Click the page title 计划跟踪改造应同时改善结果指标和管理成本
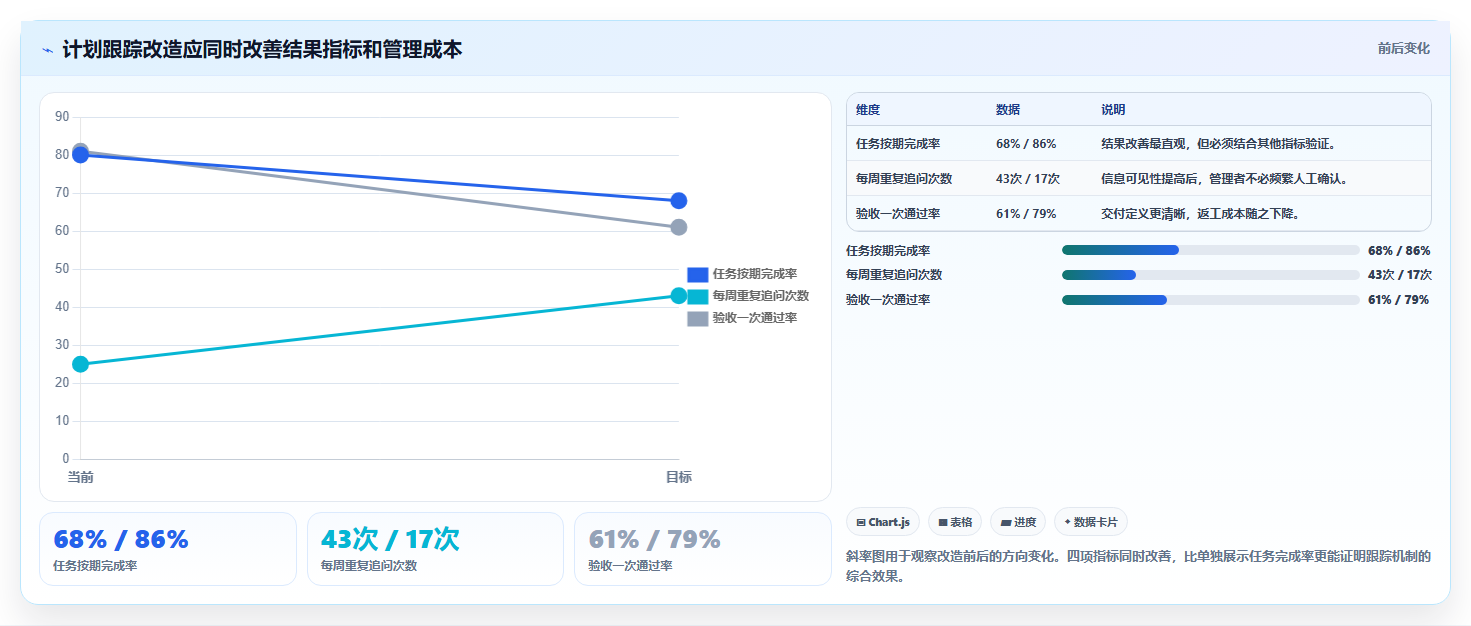The width and height of the screenshot is (1471, 626). tap(262, 49)
